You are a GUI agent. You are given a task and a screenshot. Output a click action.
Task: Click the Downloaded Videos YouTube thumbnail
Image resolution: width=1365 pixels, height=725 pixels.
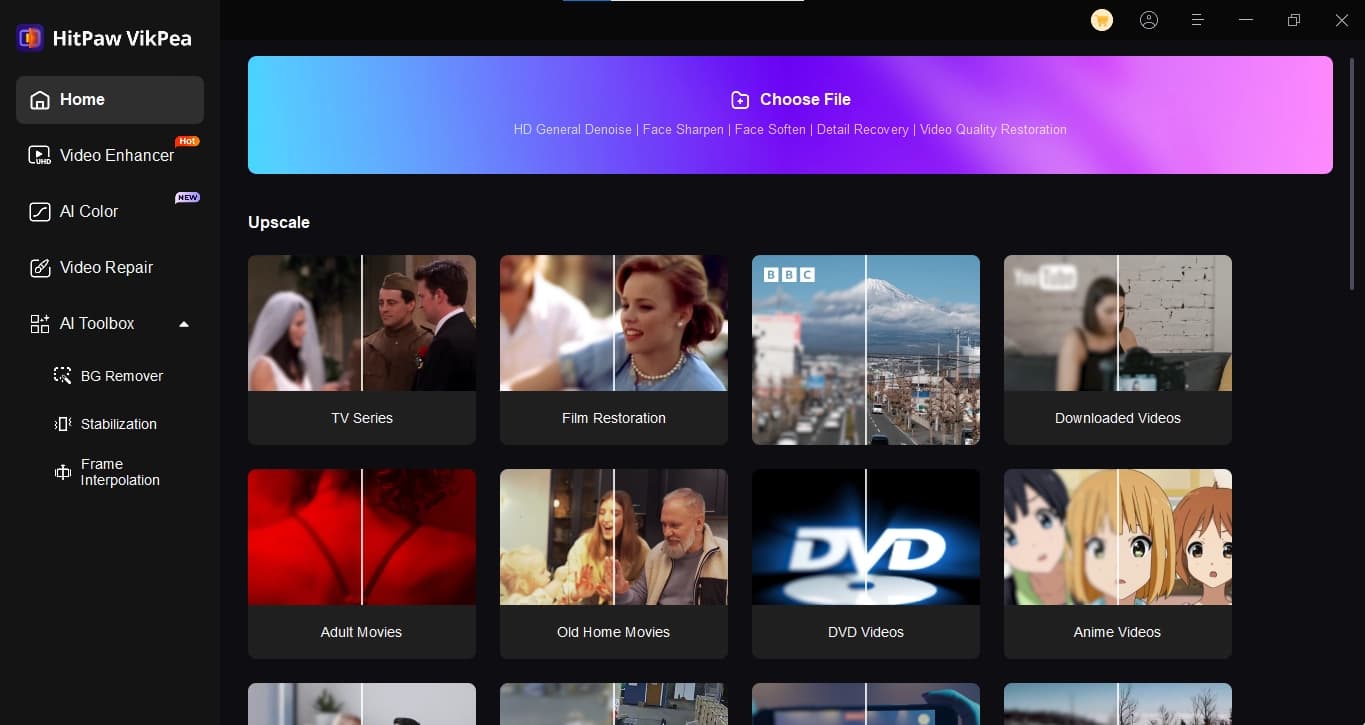(1118, 323)
